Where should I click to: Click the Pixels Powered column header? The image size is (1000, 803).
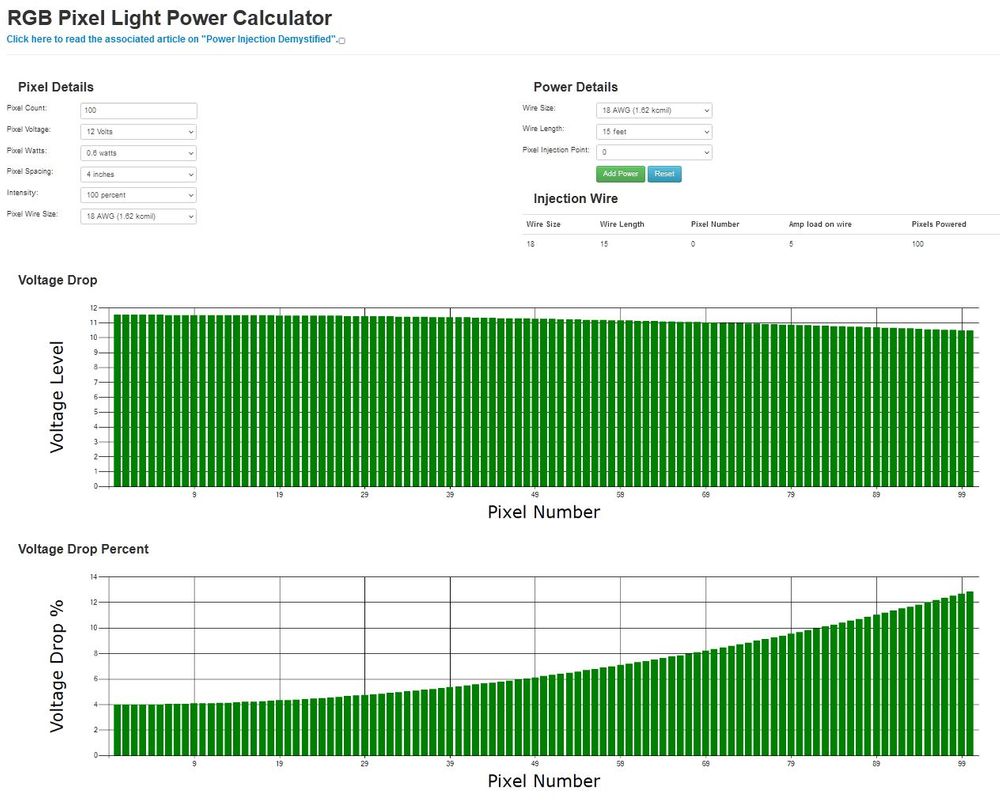(x=939, y=225)
